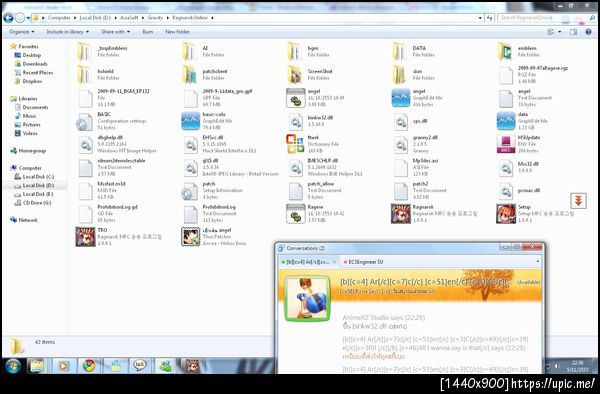Switch to the [b][c=4] Ar conversation tab

[308, 262]
